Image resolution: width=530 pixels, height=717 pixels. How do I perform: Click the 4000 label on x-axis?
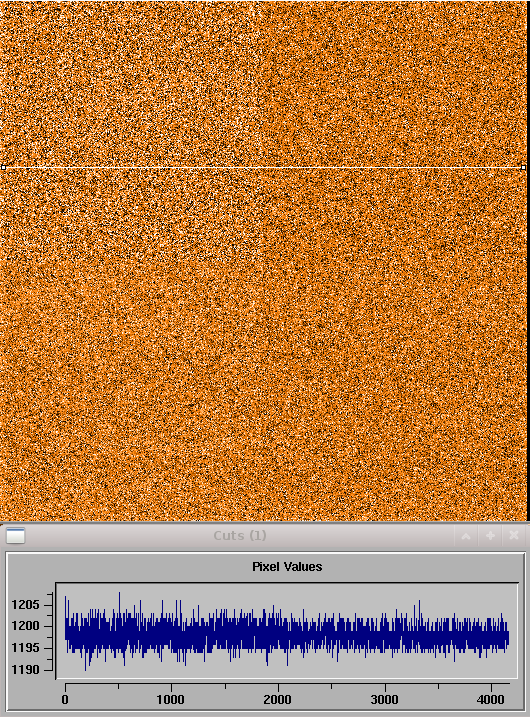pos(491,700)
